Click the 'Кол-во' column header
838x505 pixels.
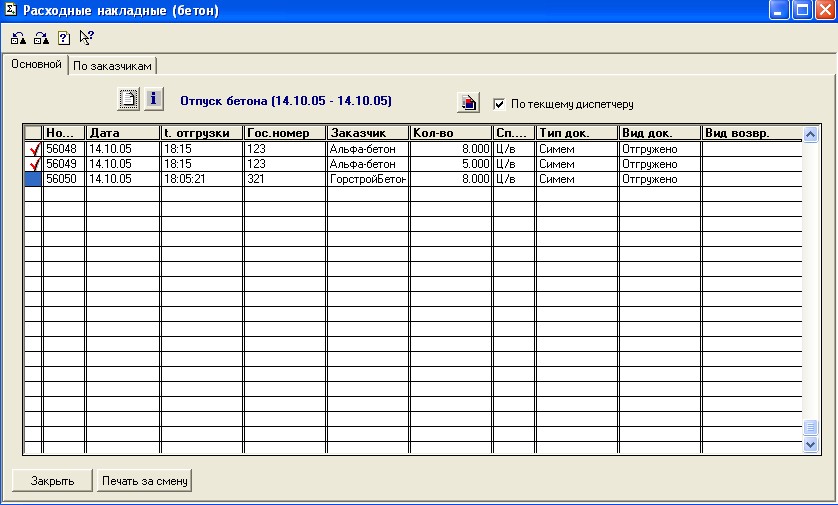pyautogui.click(x=451, y=133)
